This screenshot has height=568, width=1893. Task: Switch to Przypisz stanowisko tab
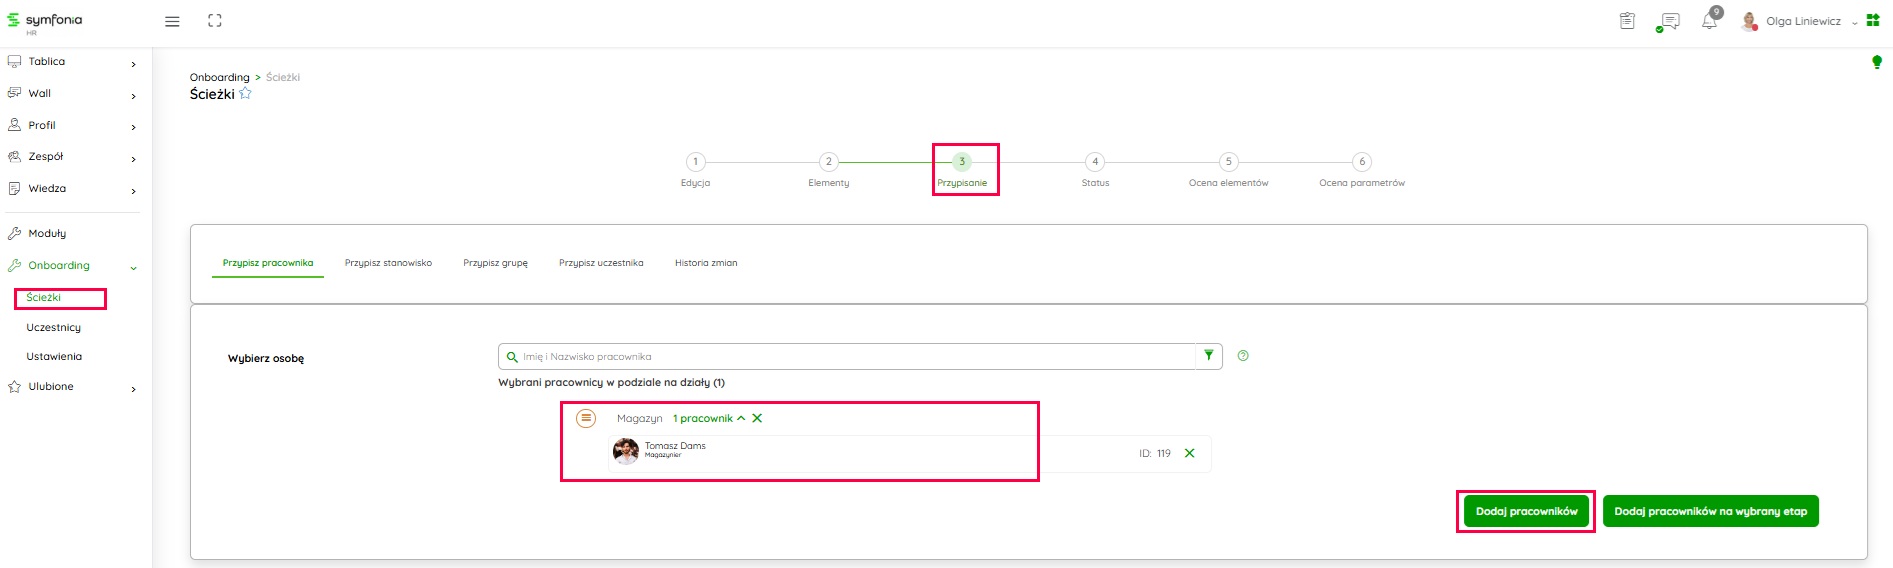point(388,263)
